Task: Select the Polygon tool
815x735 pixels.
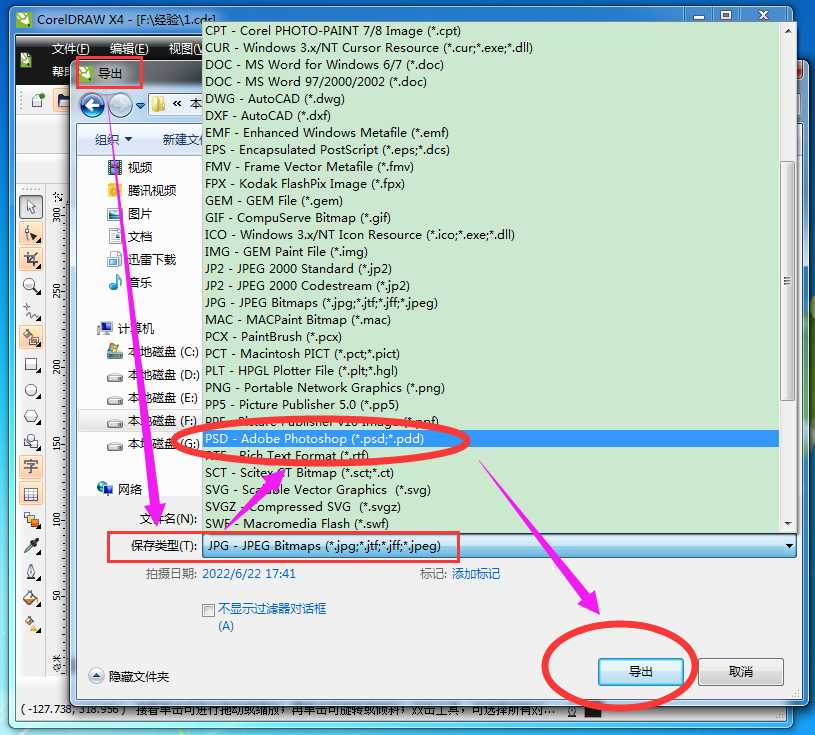Action: [31, 416]
